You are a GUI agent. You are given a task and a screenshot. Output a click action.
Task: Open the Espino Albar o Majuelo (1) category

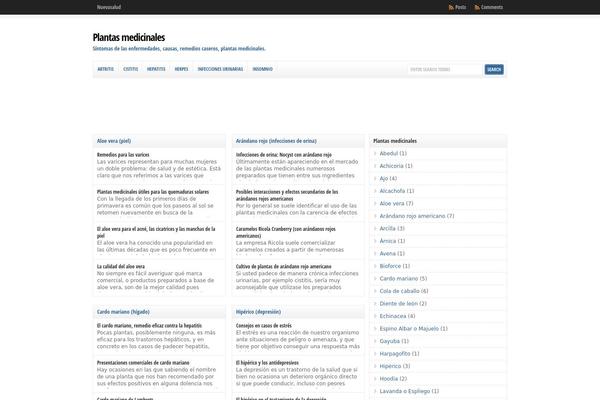tap(413, 329)
